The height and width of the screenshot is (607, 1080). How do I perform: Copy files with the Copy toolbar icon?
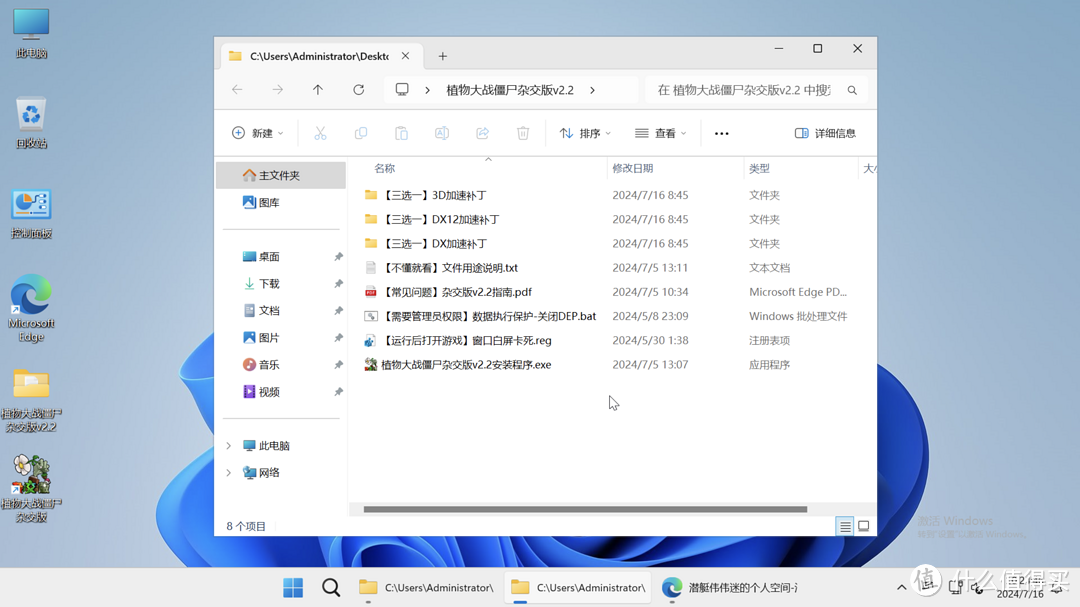point(360,132)
